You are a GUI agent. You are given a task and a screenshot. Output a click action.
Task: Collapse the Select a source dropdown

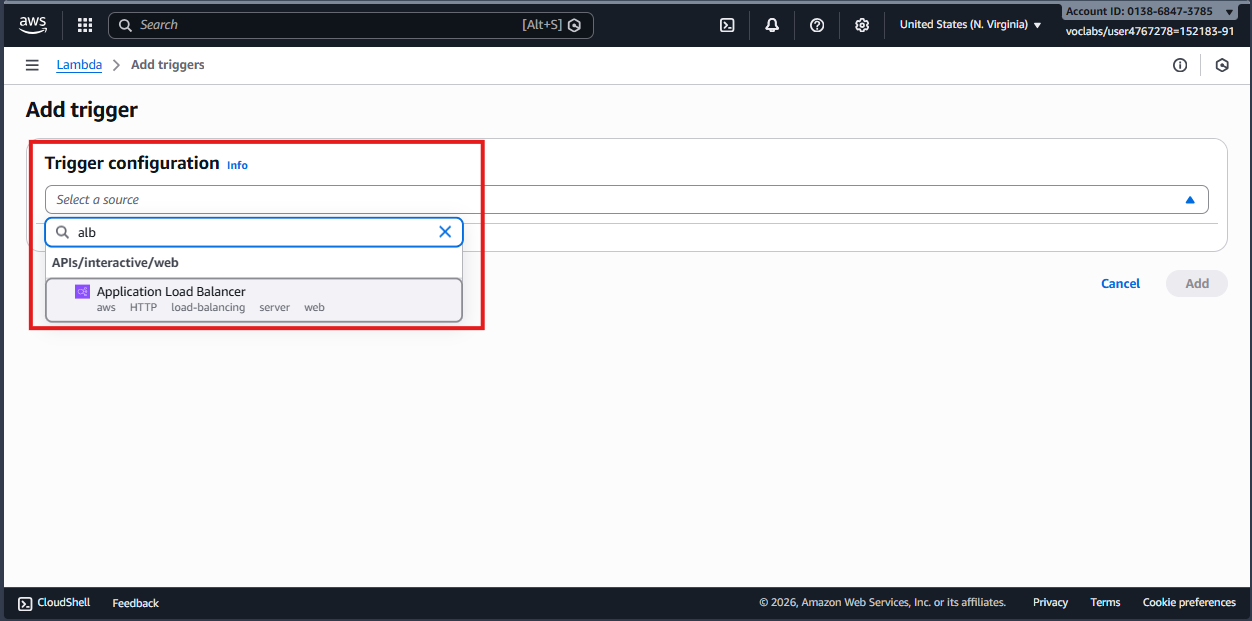click(1189, 200)
